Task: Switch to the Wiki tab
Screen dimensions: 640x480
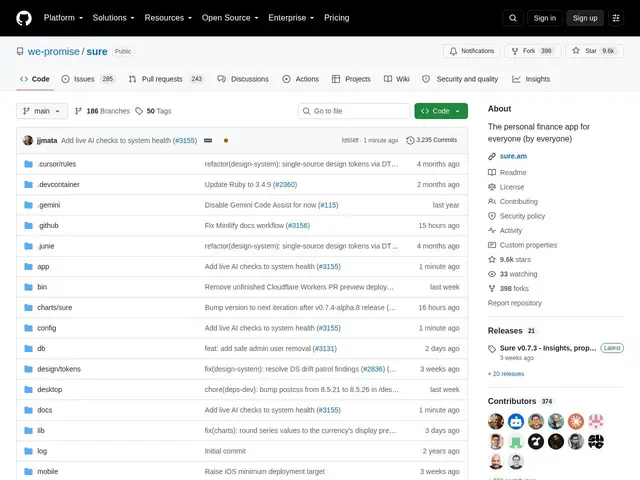Action: pos(396,79)
